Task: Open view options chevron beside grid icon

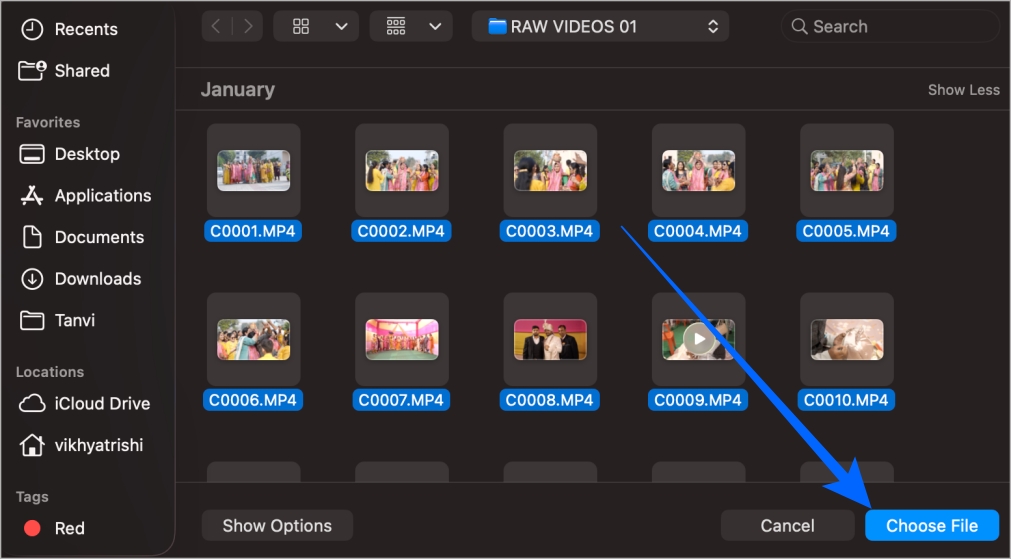Action: 342,26
